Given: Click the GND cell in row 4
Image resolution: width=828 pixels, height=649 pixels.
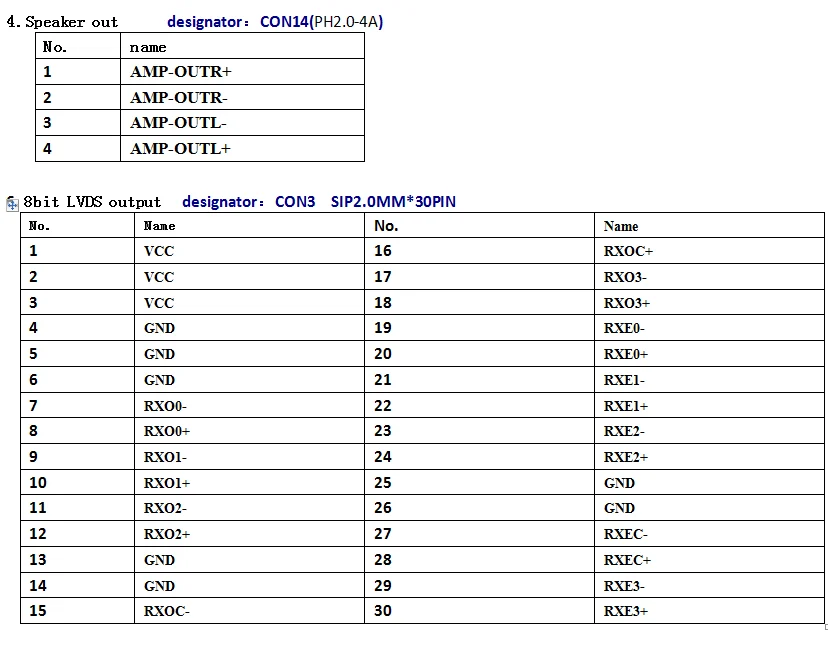Looking at the screenshot, I should pyautogui.click(x=249, y=328).
